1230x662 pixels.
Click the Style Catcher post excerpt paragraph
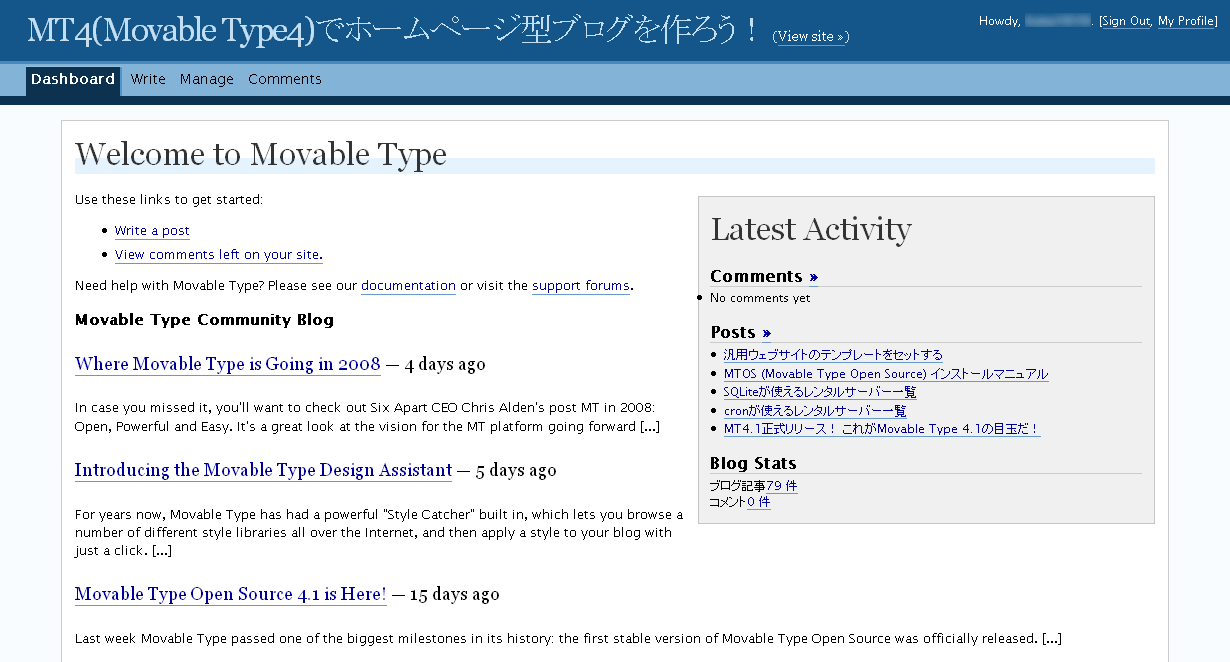coord(379,533)
